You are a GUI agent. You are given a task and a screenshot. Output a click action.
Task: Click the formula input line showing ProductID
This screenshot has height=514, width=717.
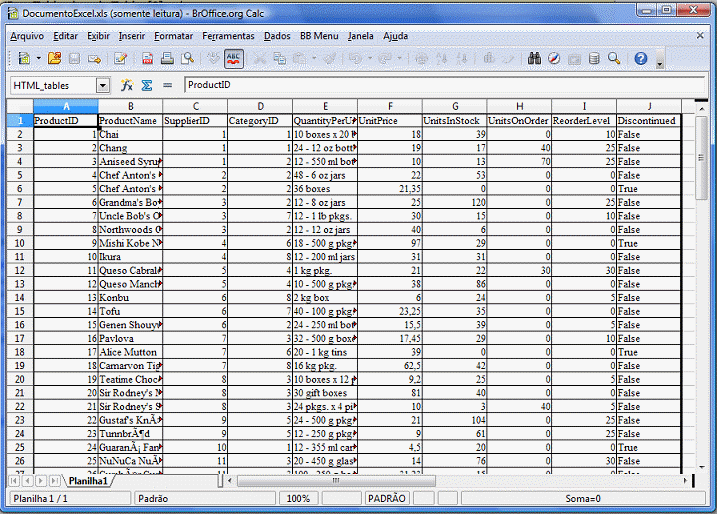click(x=444, y=85)
